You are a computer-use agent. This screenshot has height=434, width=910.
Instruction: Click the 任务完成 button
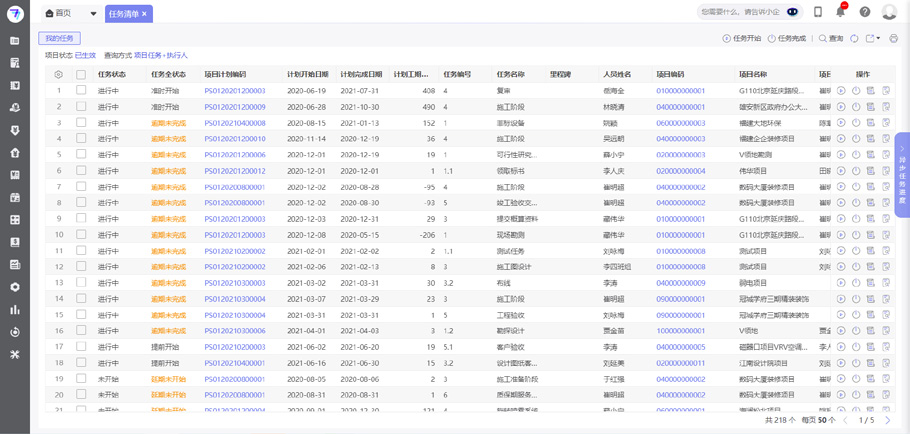coord(786,39)
